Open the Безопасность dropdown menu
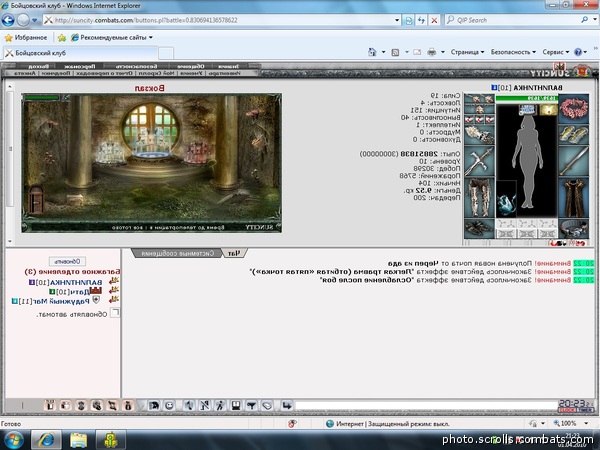600x450 pixels. coord(513,52)
